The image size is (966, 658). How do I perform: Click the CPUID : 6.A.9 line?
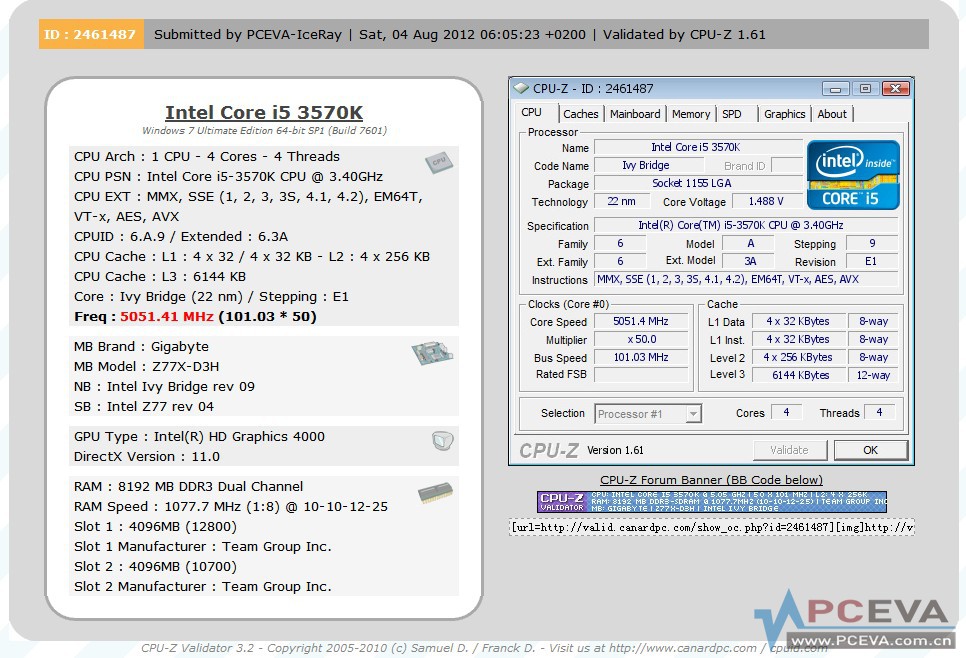[181, 237]
